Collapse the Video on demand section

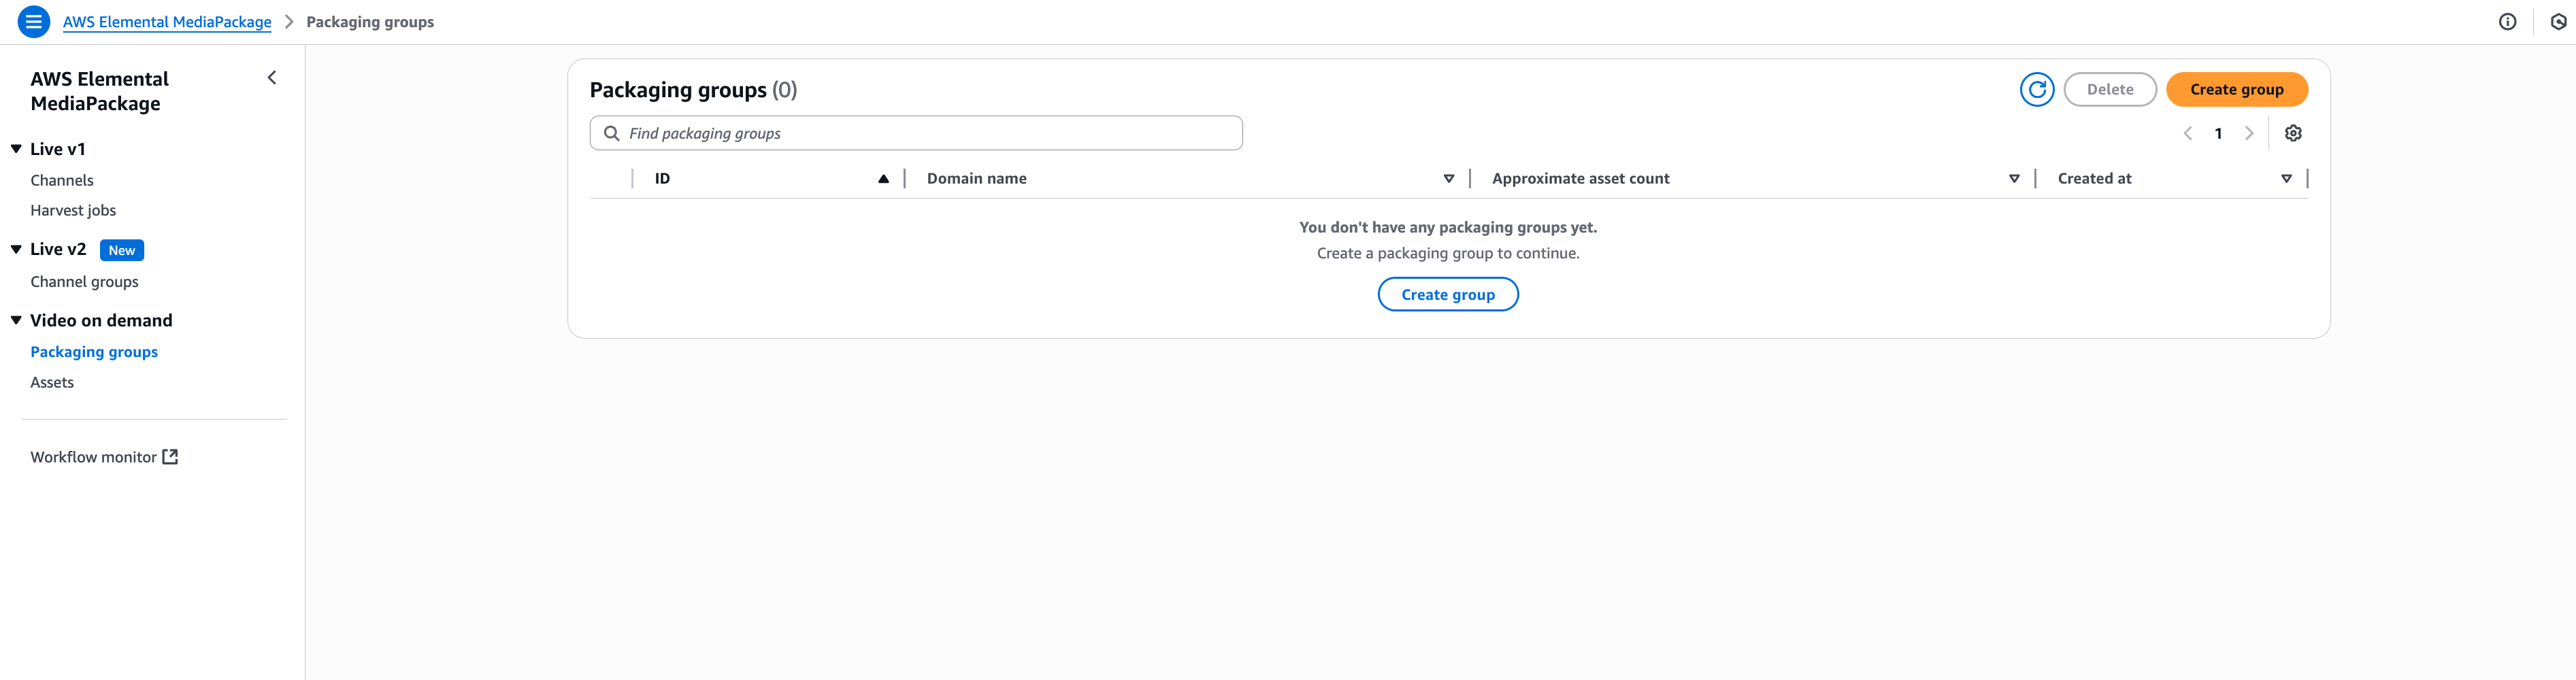(x=16, y=320)
